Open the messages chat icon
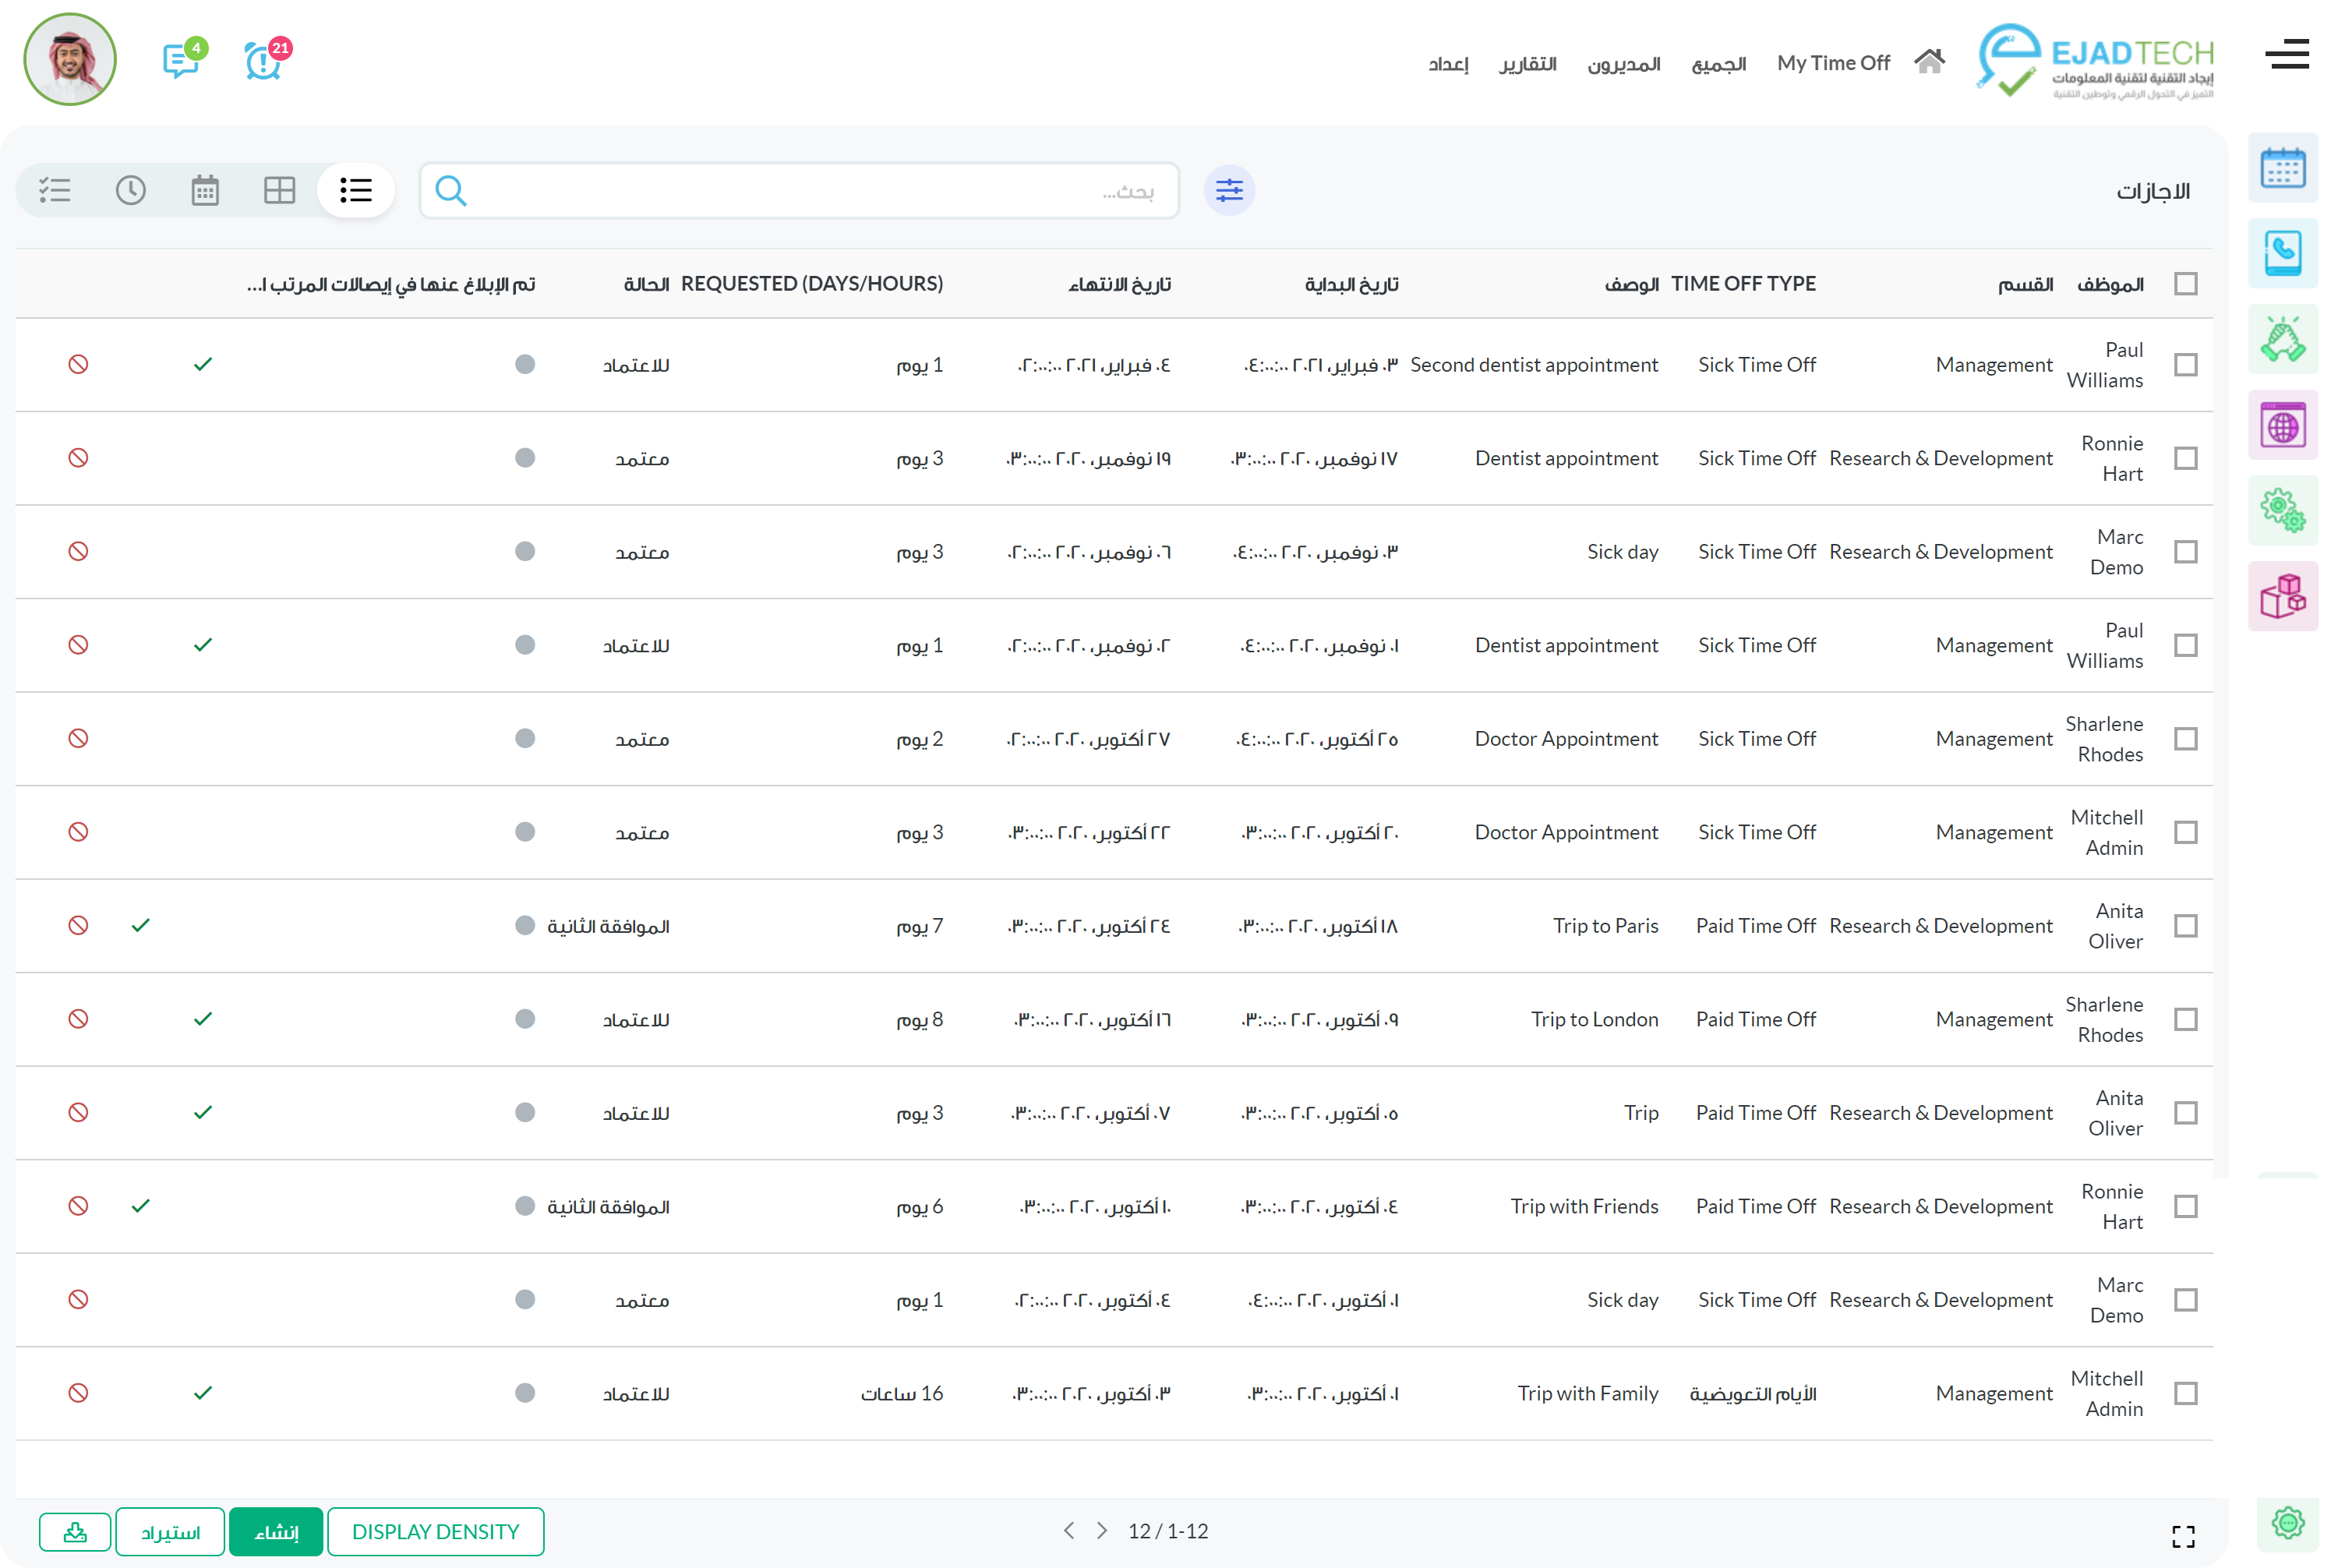 [180, 60]
